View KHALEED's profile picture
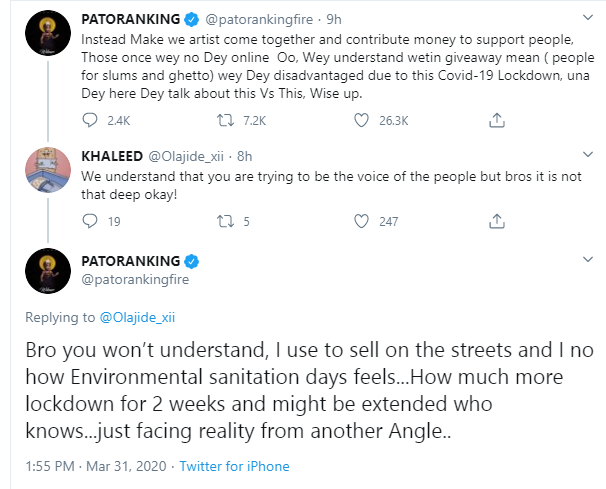This screenshot has width=606, height=489. 44,170
